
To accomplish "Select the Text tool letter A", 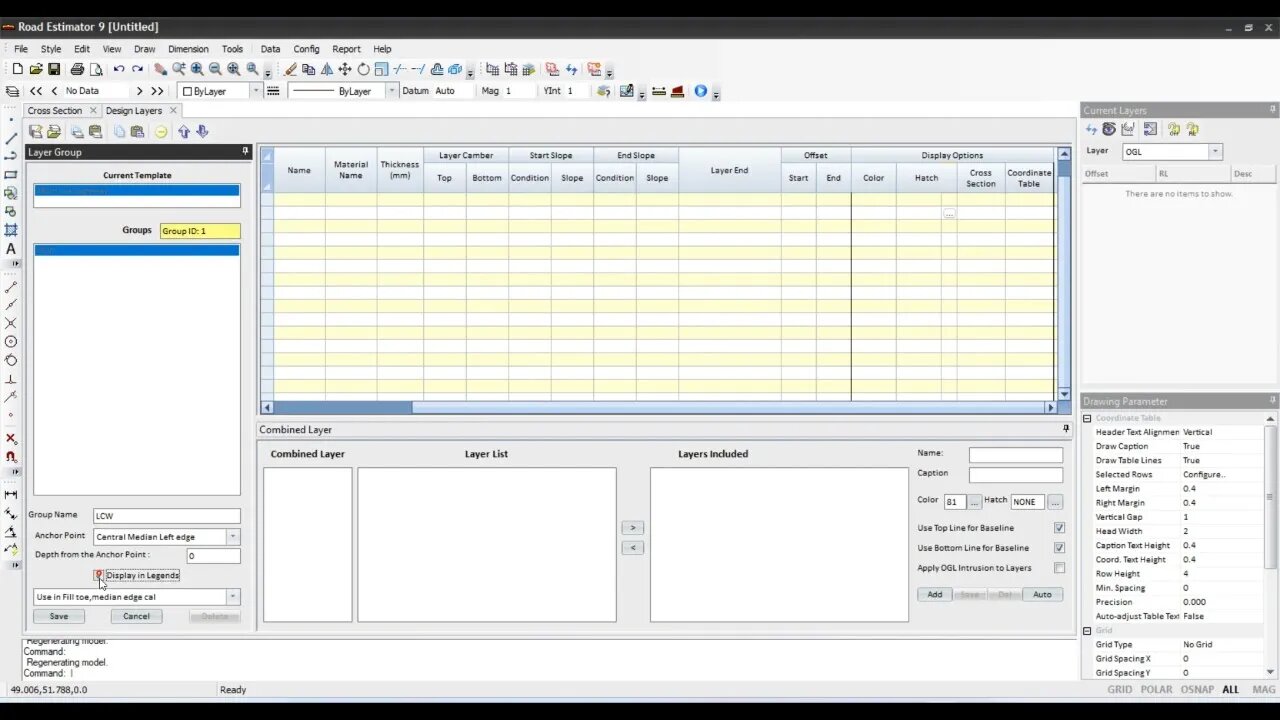I will 11,249.
